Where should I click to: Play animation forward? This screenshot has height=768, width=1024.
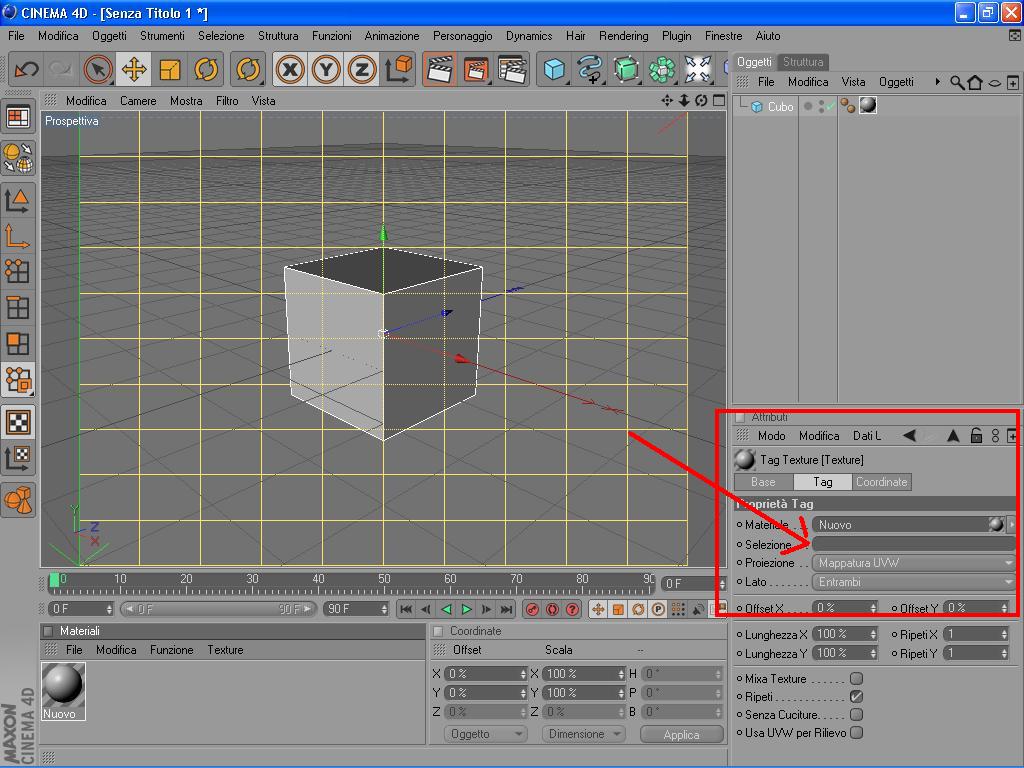pos(466,609)
